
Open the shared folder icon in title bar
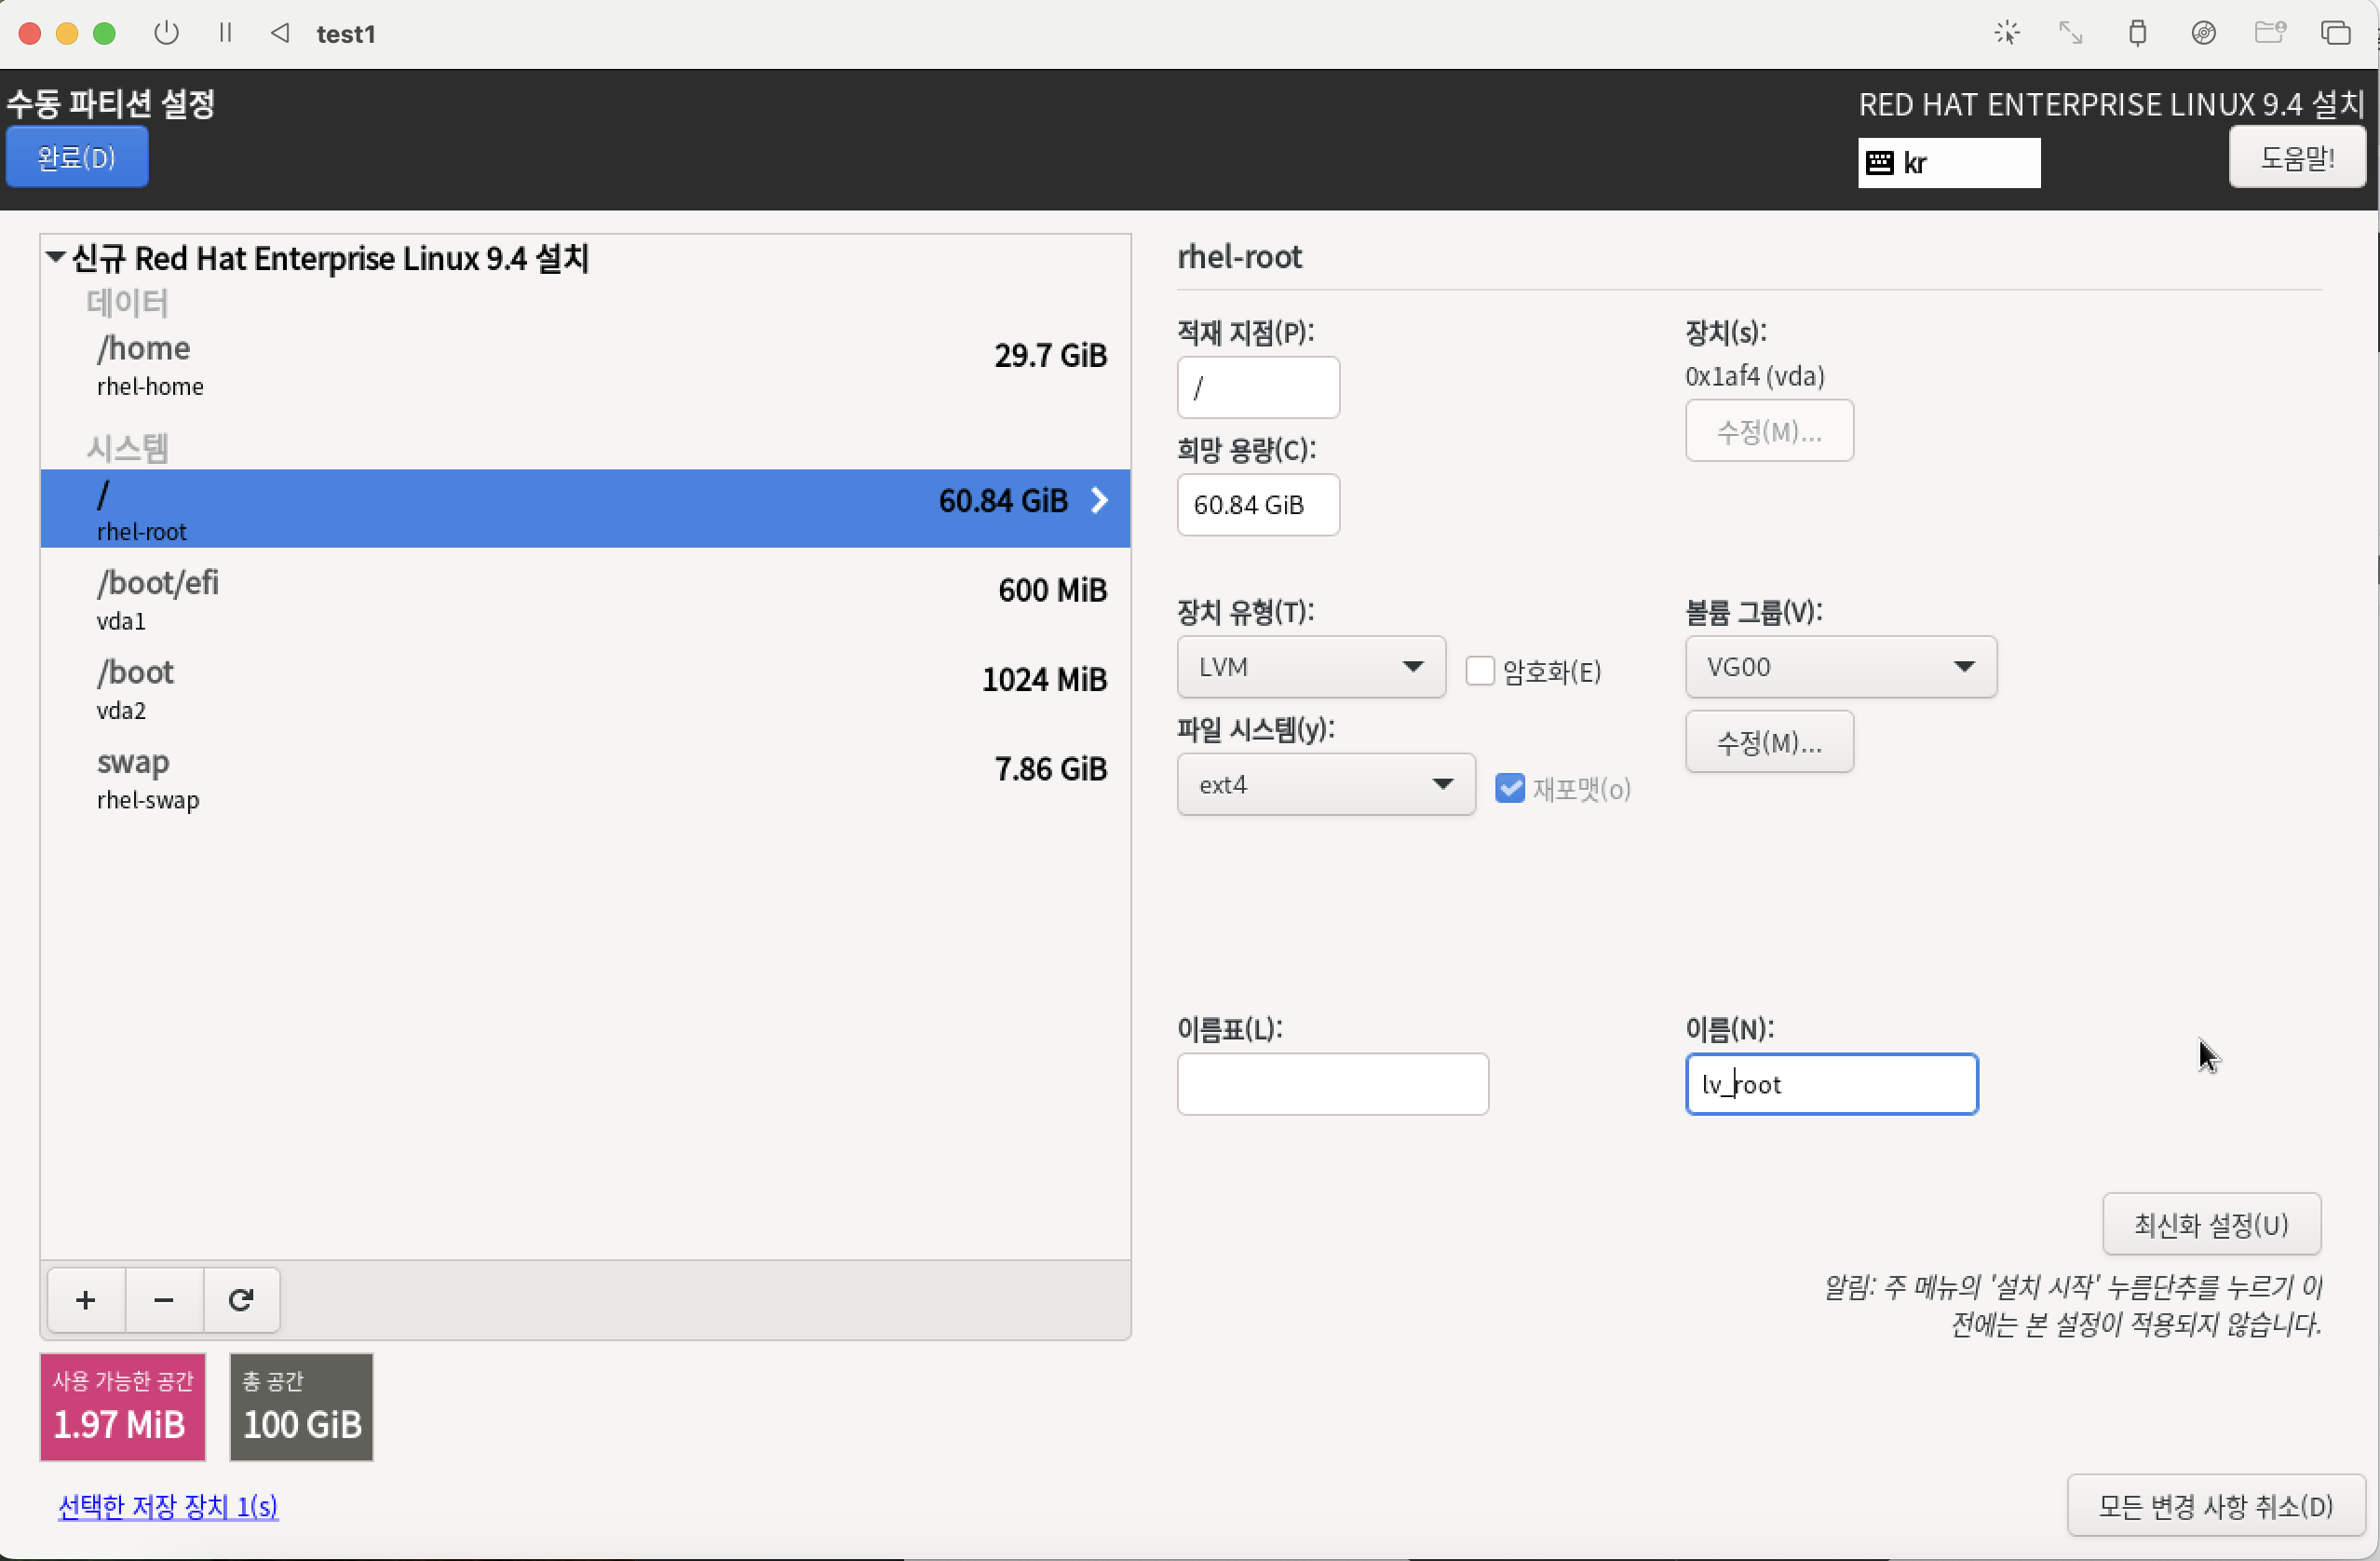(2269, 33)
